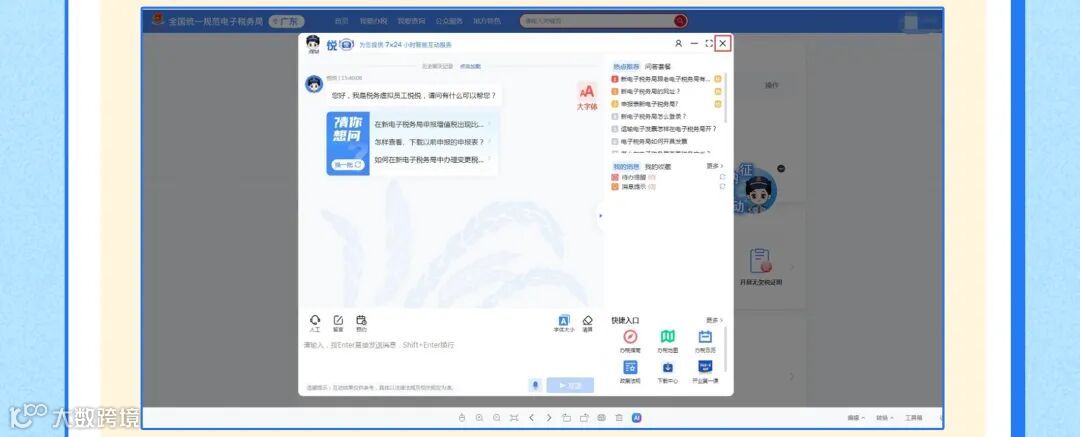Image resolution: width=1080 pixels, height=437 pixels.
Task: Select suggestion 如何在新电子税务局中办理变更税…
Action: (430, 159)
